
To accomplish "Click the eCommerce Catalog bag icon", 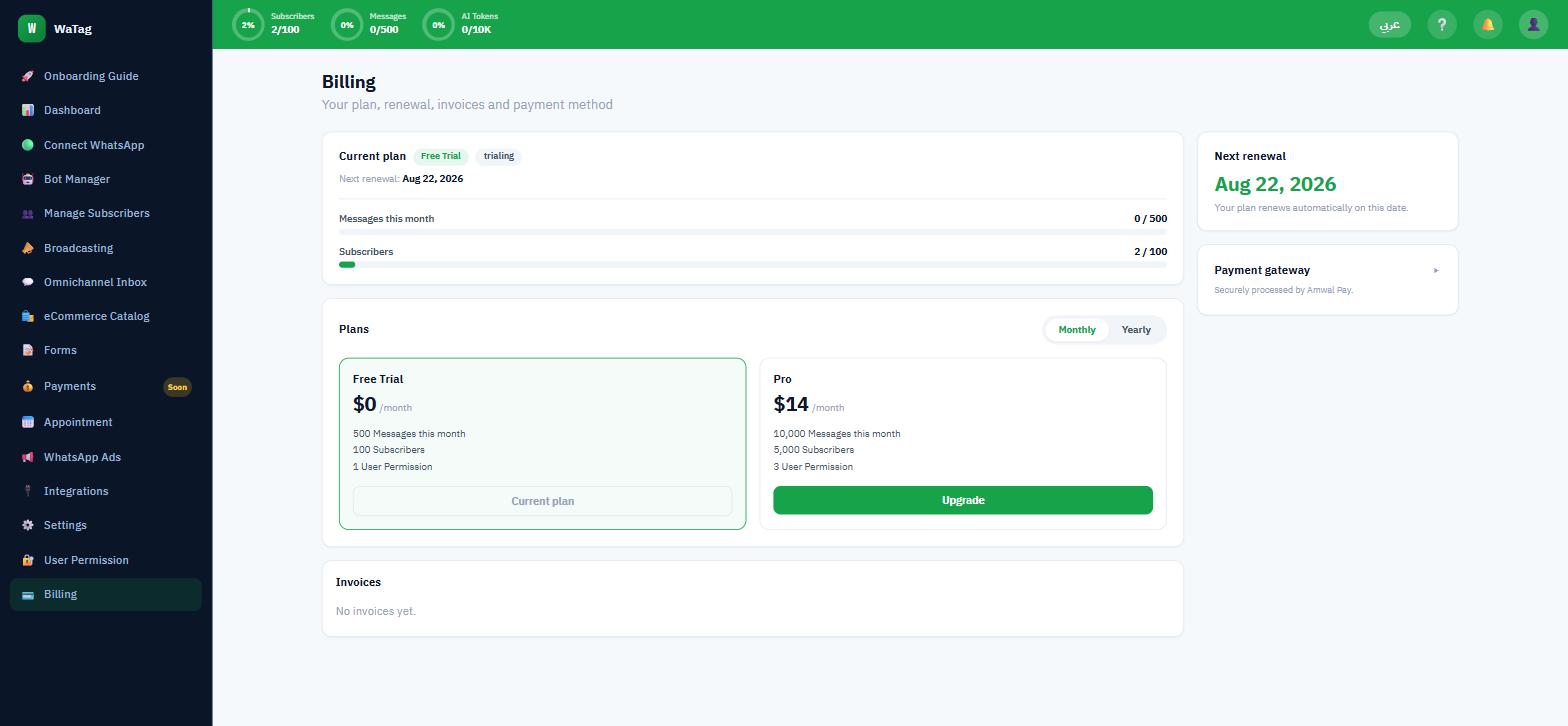I will point(28,316).
